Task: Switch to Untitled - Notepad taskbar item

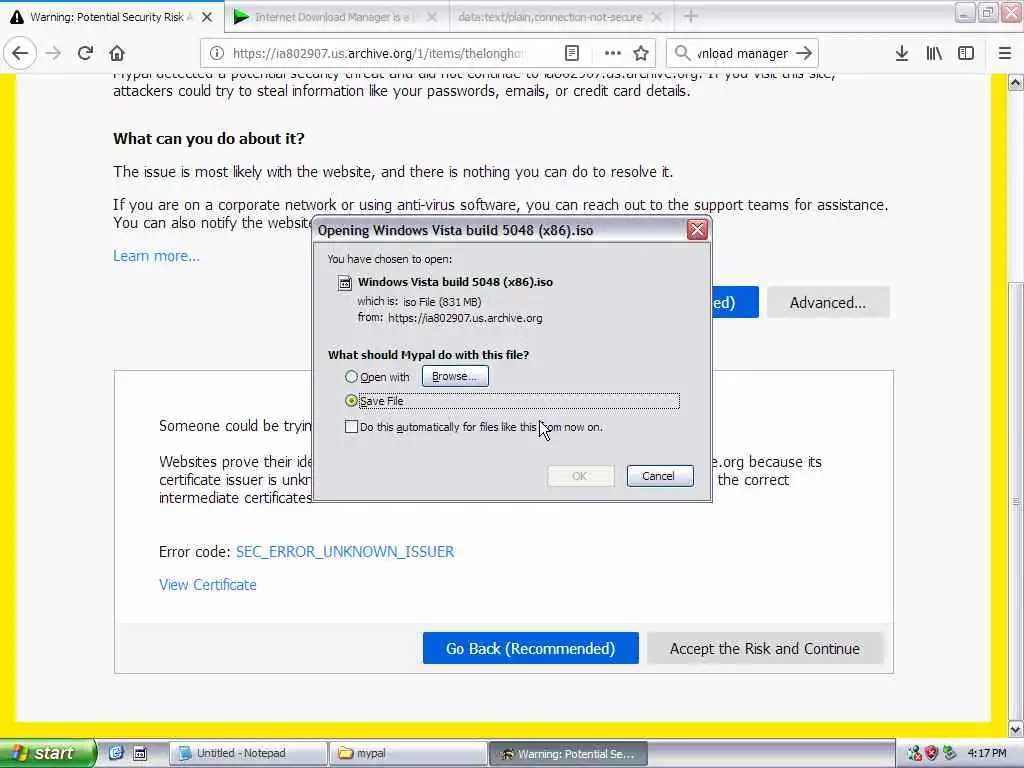Action: coord(248,753)
